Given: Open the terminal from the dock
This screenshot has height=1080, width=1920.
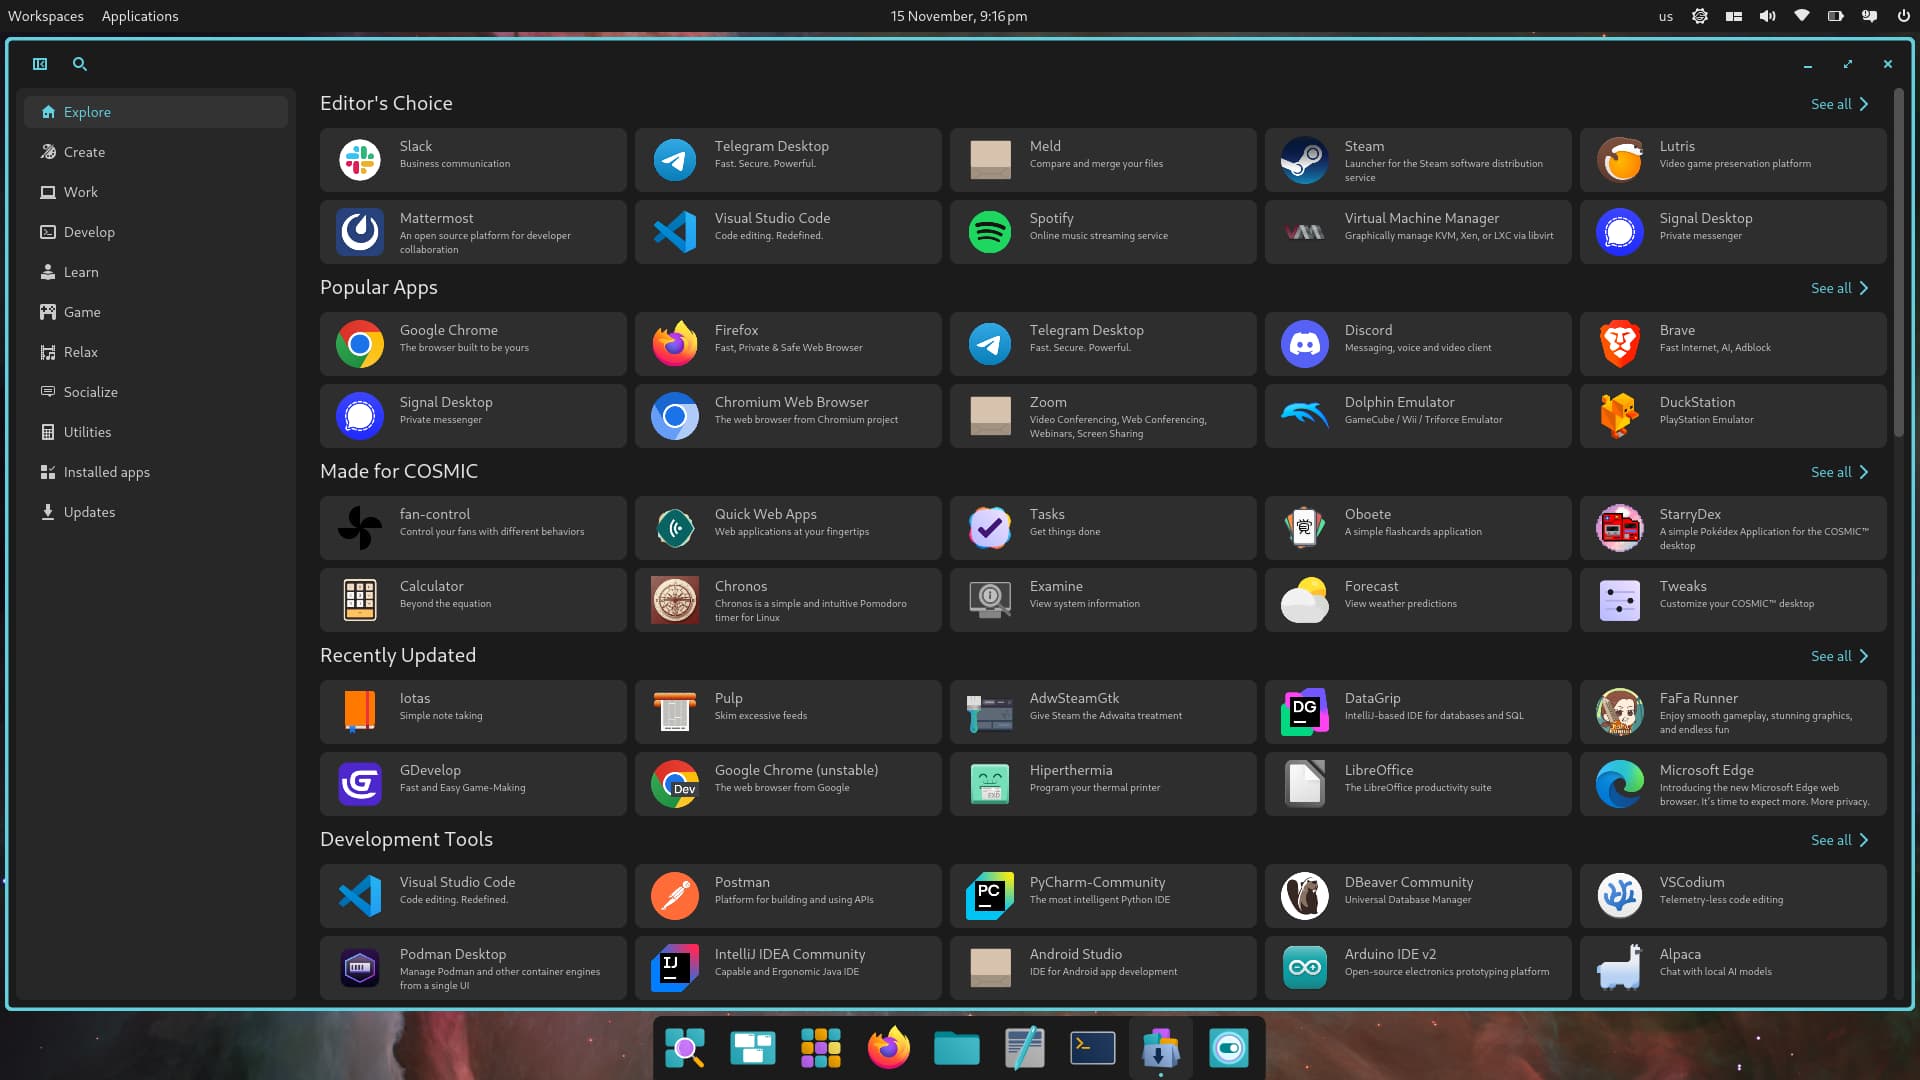Looking at the screenshot, I should [x=1092, y=1048].
